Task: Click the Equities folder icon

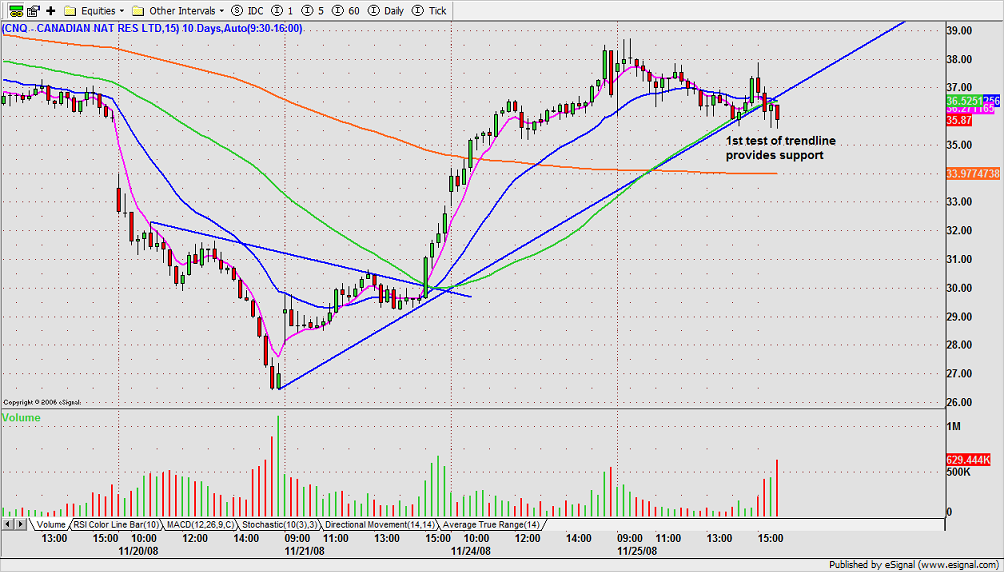Action: 70,11
